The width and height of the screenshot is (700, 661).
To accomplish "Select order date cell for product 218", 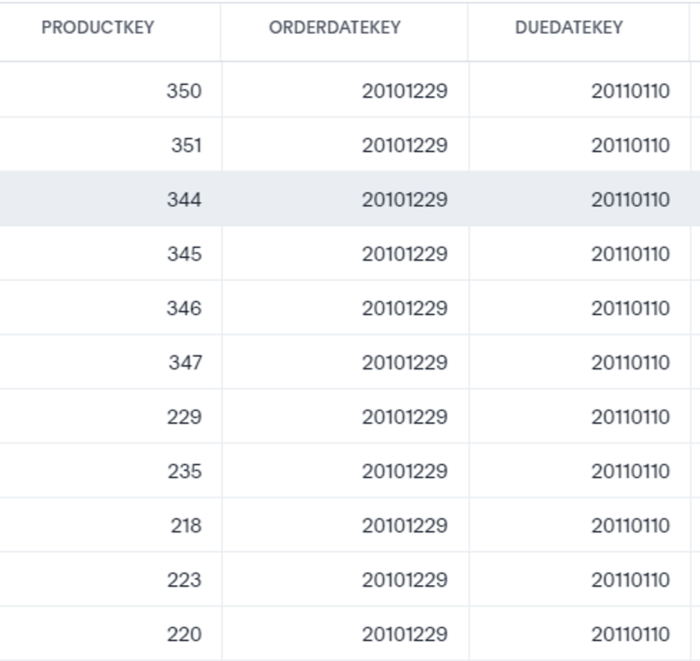I will (404, 525).
